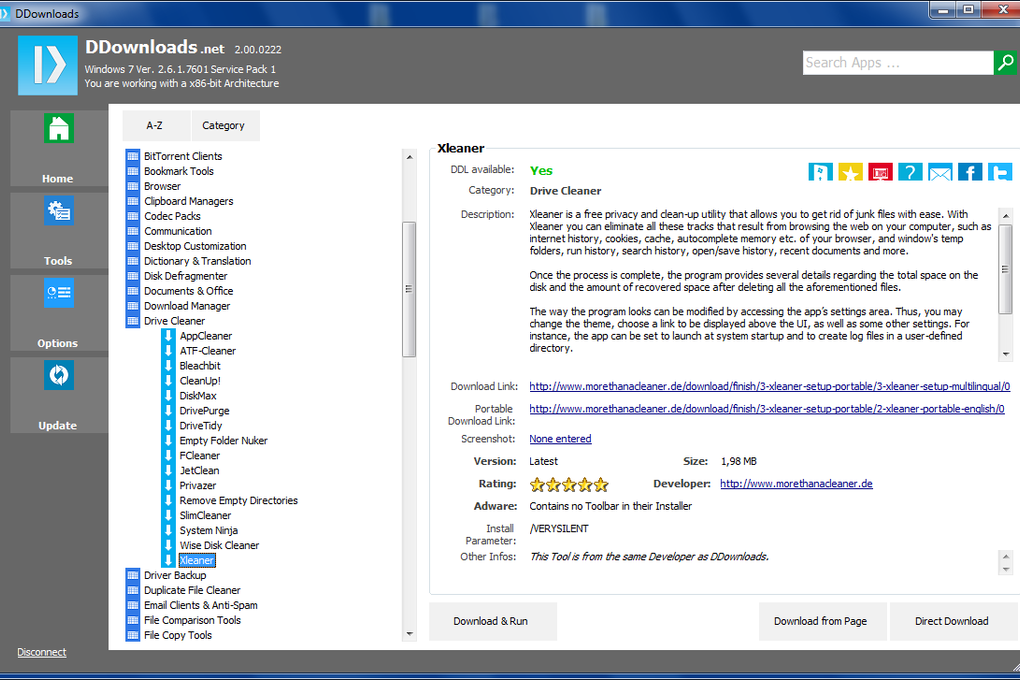This screenshot has width=1020, height=680.
Task: Click the category icon next to Browser
Action: pyautogui.click(x=133, y=186)
